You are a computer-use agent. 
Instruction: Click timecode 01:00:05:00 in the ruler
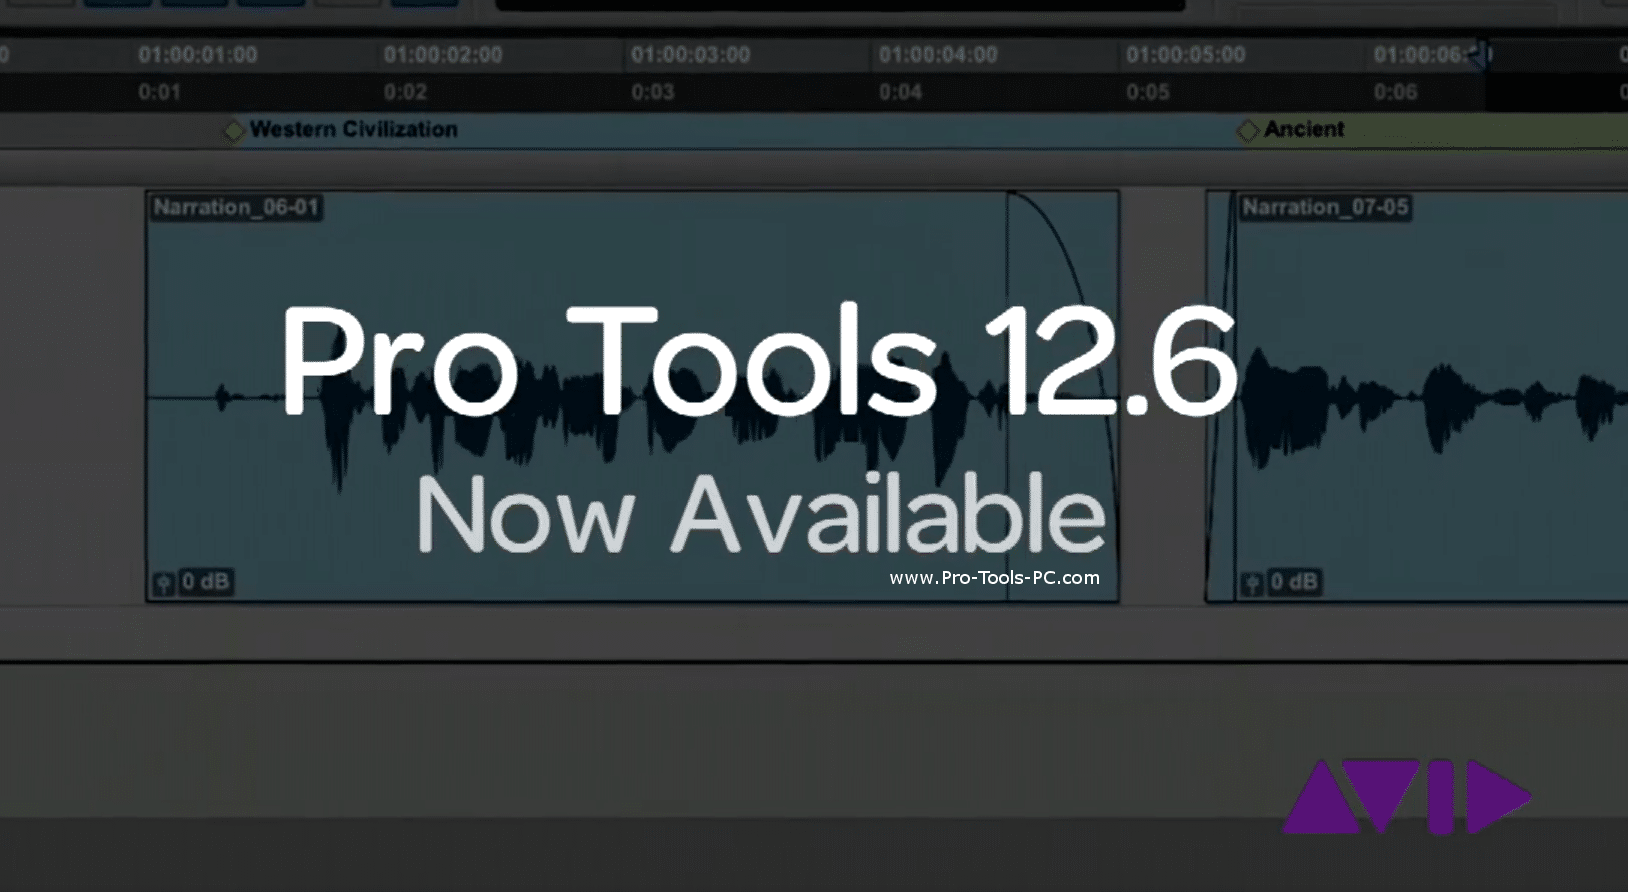pyautogui.click(x=1186, y=55)
